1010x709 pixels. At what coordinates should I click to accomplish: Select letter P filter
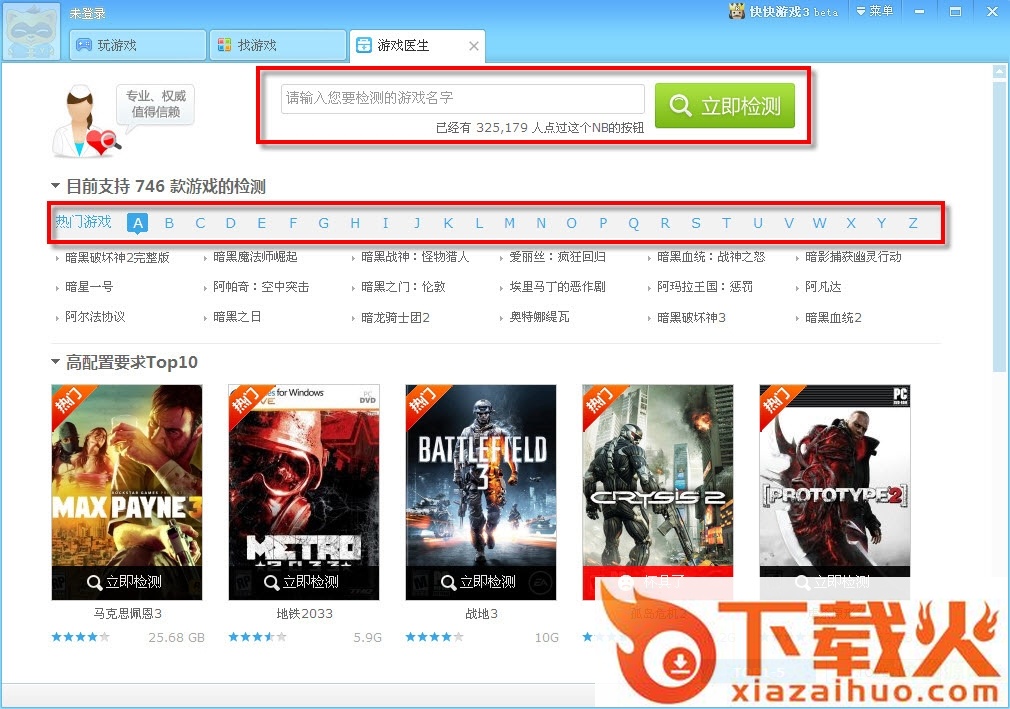[x=603, y=223]
